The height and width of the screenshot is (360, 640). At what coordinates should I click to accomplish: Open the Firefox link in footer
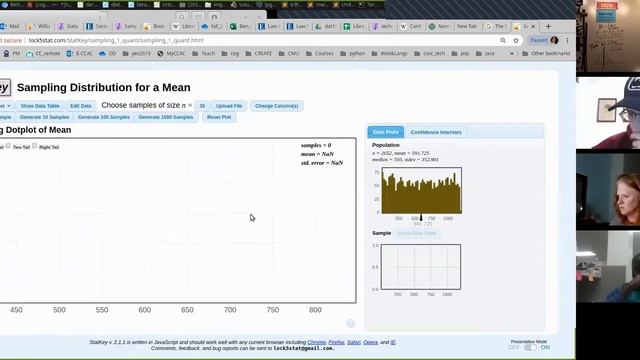coord(336,342)
